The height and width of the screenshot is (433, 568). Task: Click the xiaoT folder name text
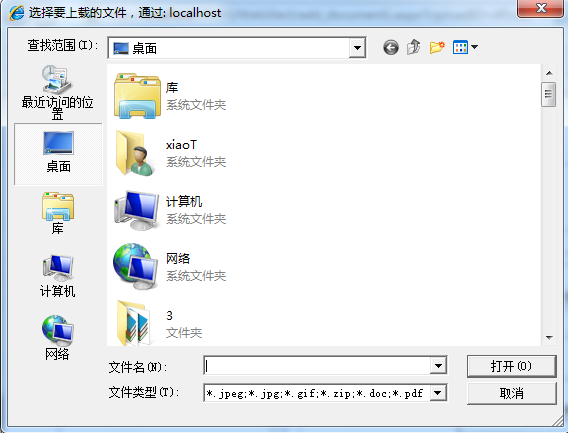click(x=181, y=145)
